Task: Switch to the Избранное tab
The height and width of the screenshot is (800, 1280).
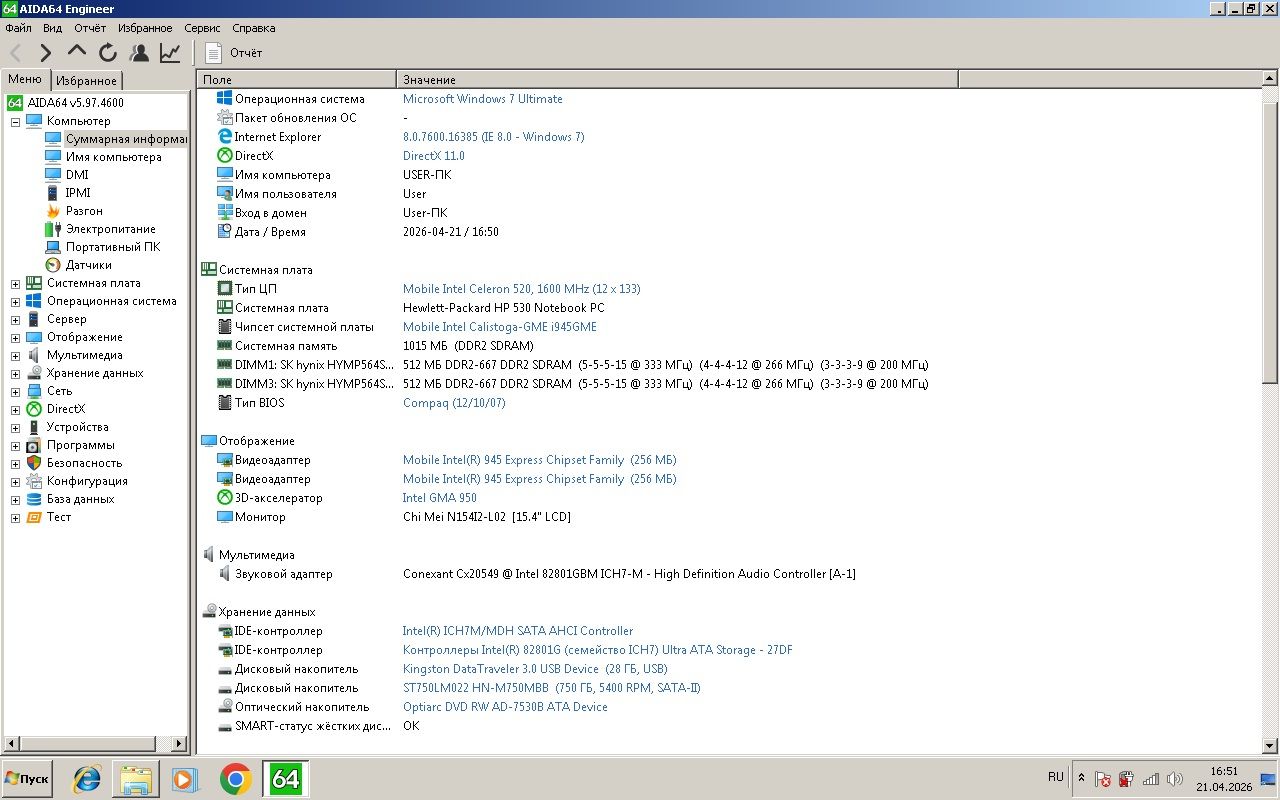Action: (x=86, y=81)
